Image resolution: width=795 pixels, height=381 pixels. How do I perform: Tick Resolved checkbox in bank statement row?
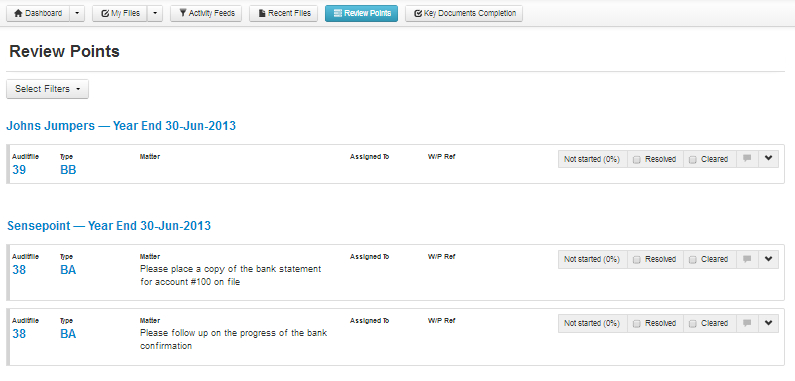click(637, 259)
